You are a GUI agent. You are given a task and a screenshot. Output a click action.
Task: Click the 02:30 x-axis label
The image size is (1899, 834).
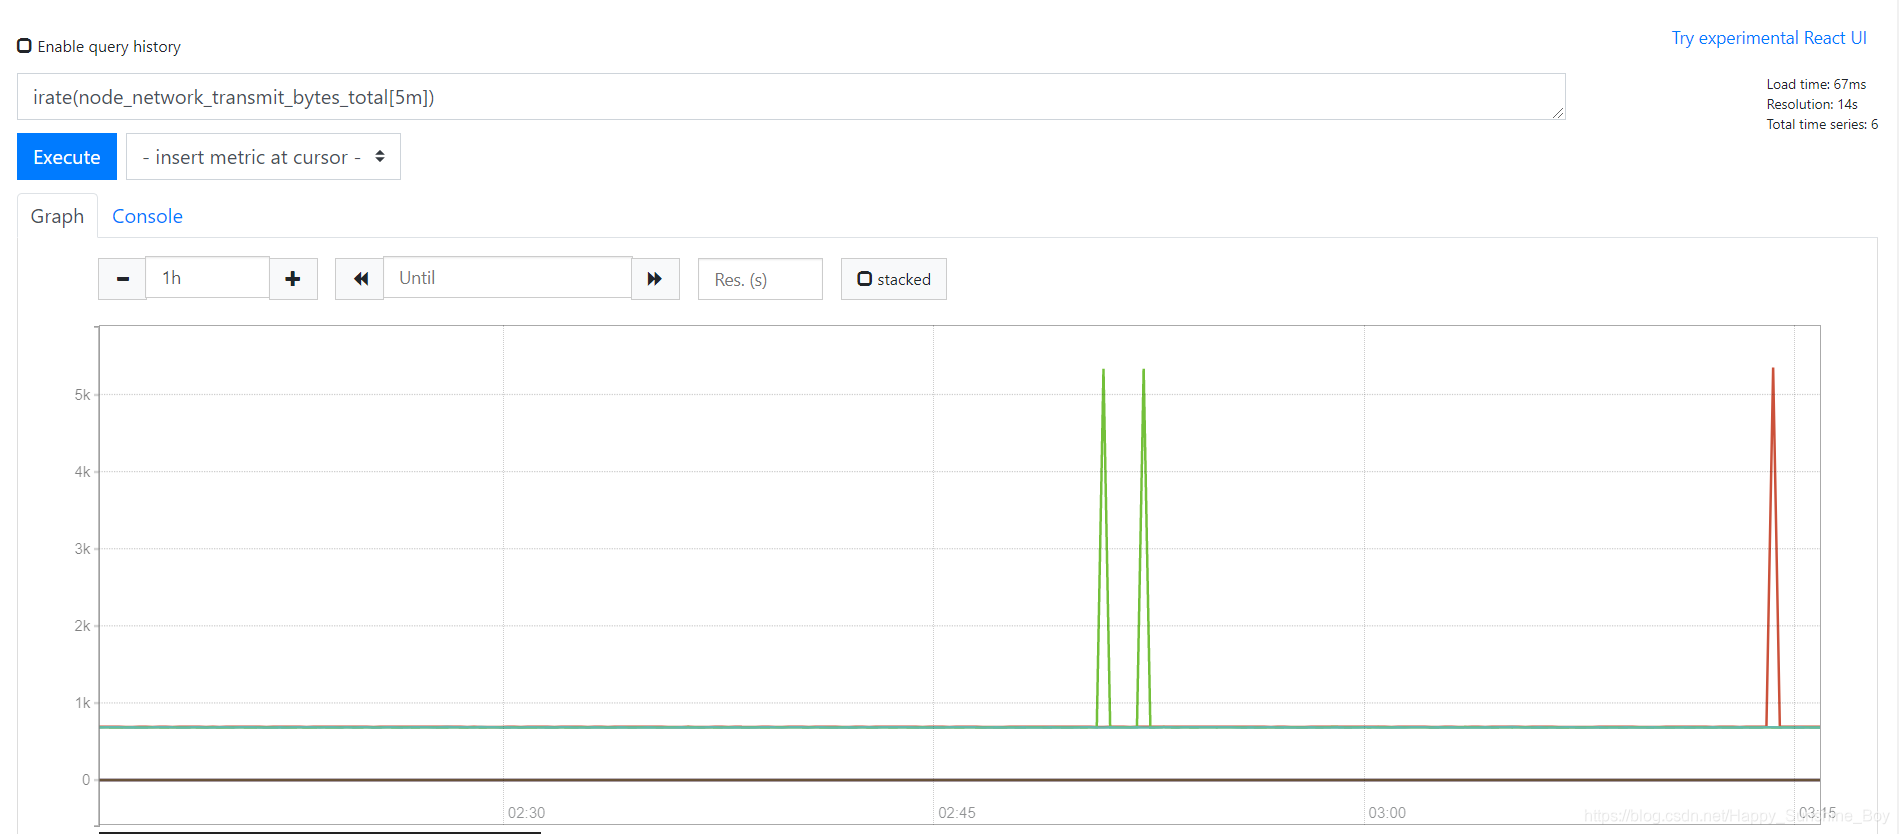point(526,813)
